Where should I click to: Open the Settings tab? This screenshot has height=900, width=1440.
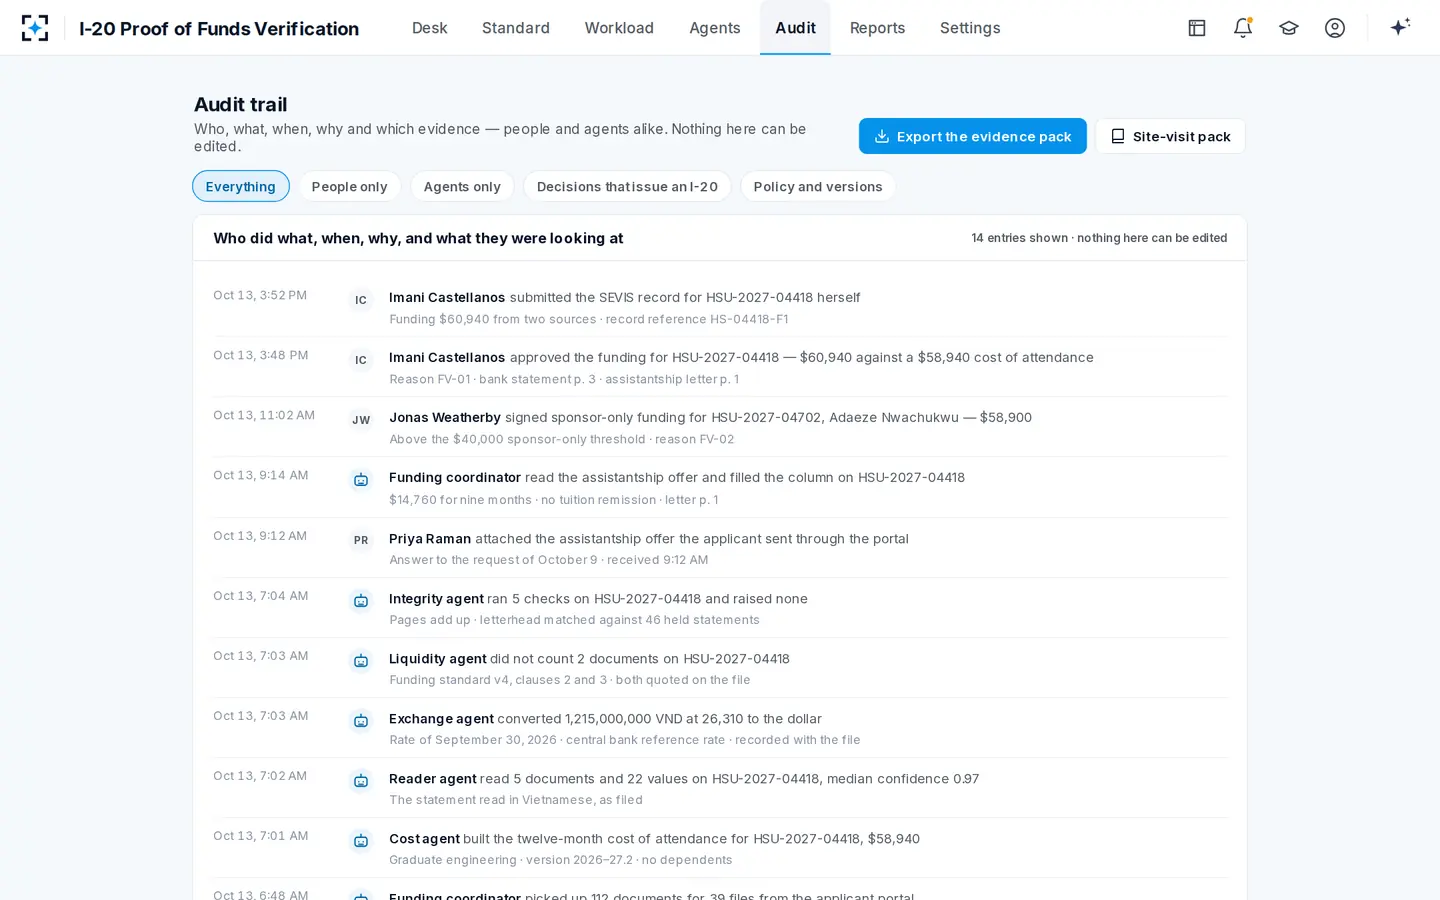[x=970, y=28]
